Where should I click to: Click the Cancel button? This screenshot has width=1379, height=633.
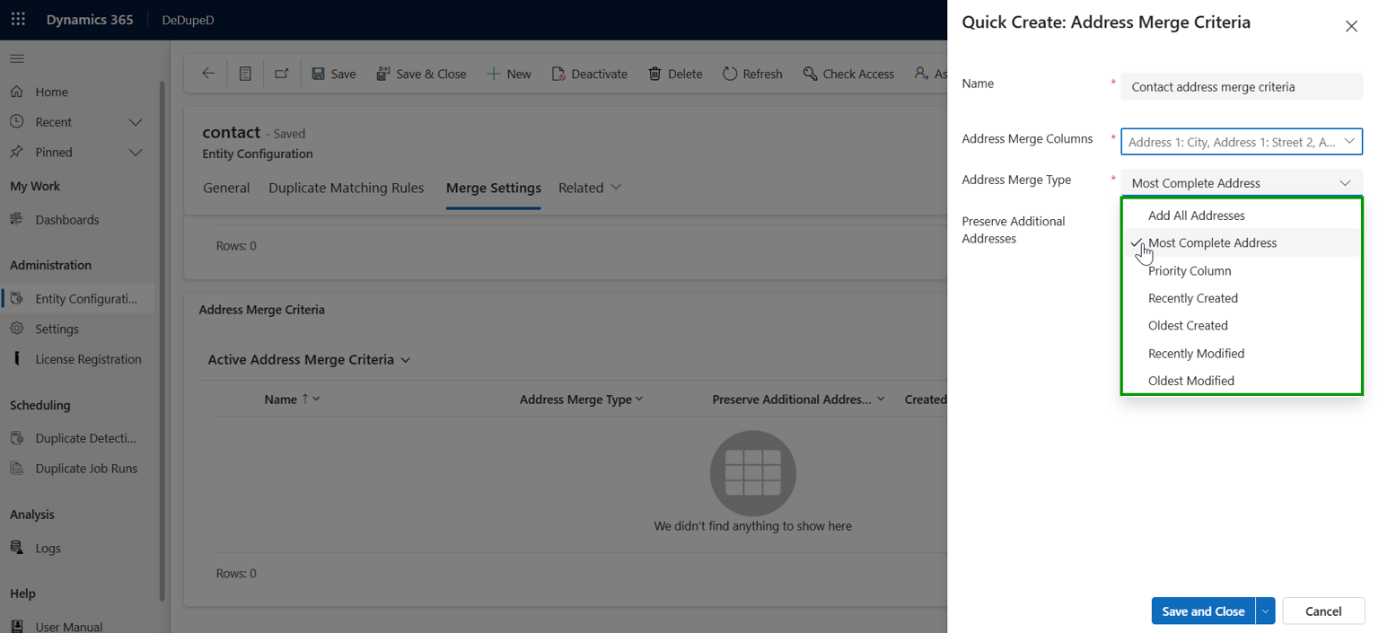coord(1322,611)
